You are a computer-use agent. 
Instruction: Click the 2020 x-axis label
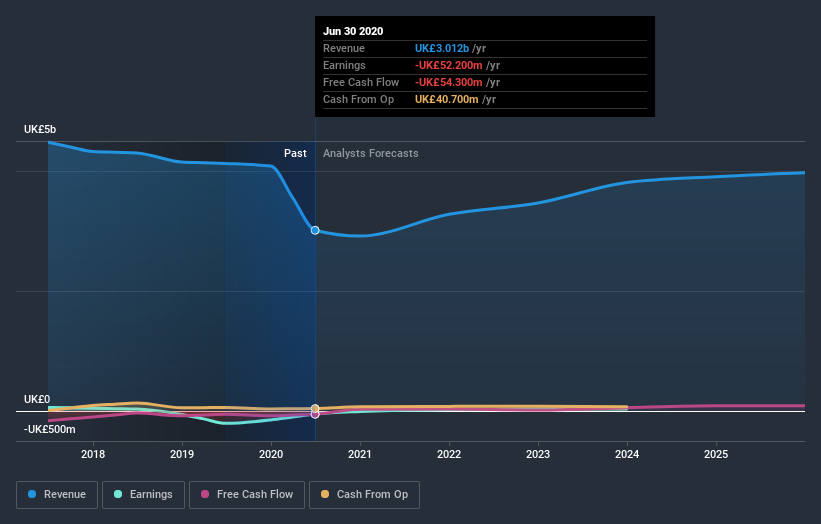click(271, 454)
